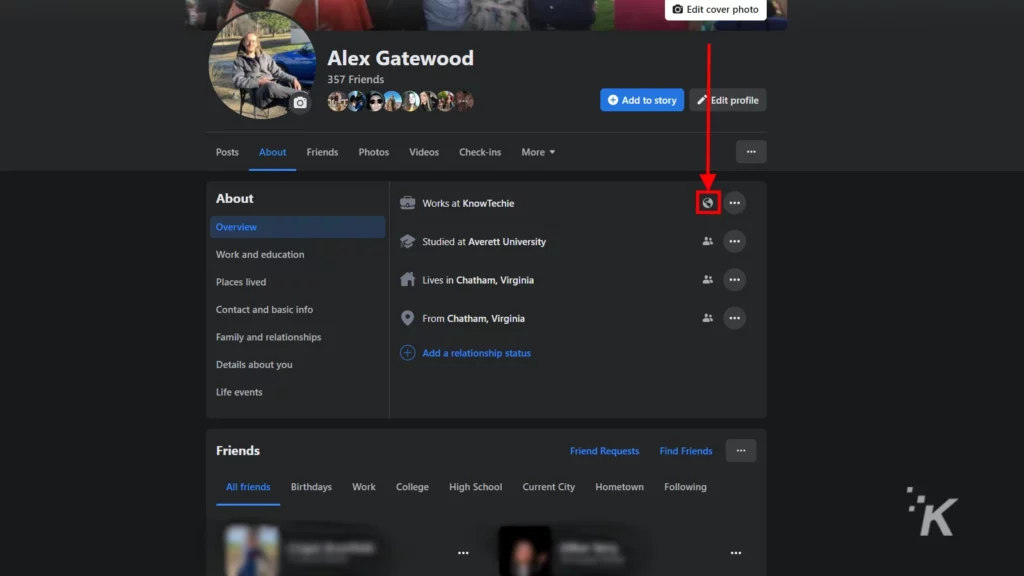Open options for second friend card
1024x576 pixels.
(735, 552)
